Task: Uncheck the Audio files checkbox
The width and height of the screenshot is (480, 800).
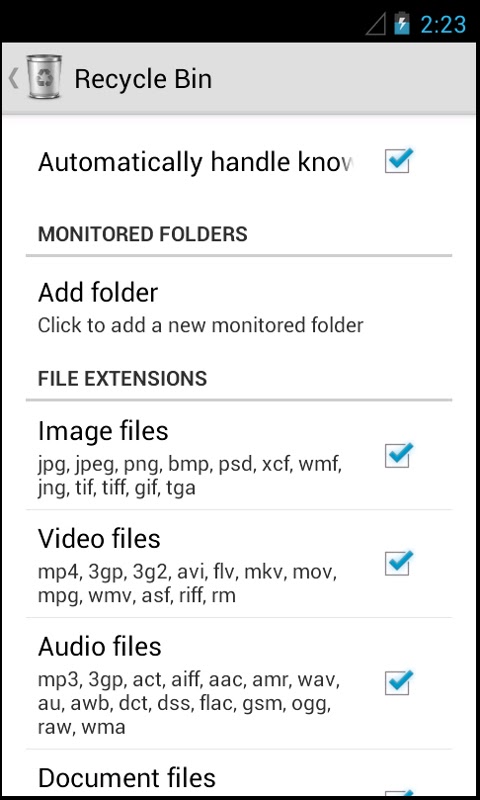Action: click(397, 683)
